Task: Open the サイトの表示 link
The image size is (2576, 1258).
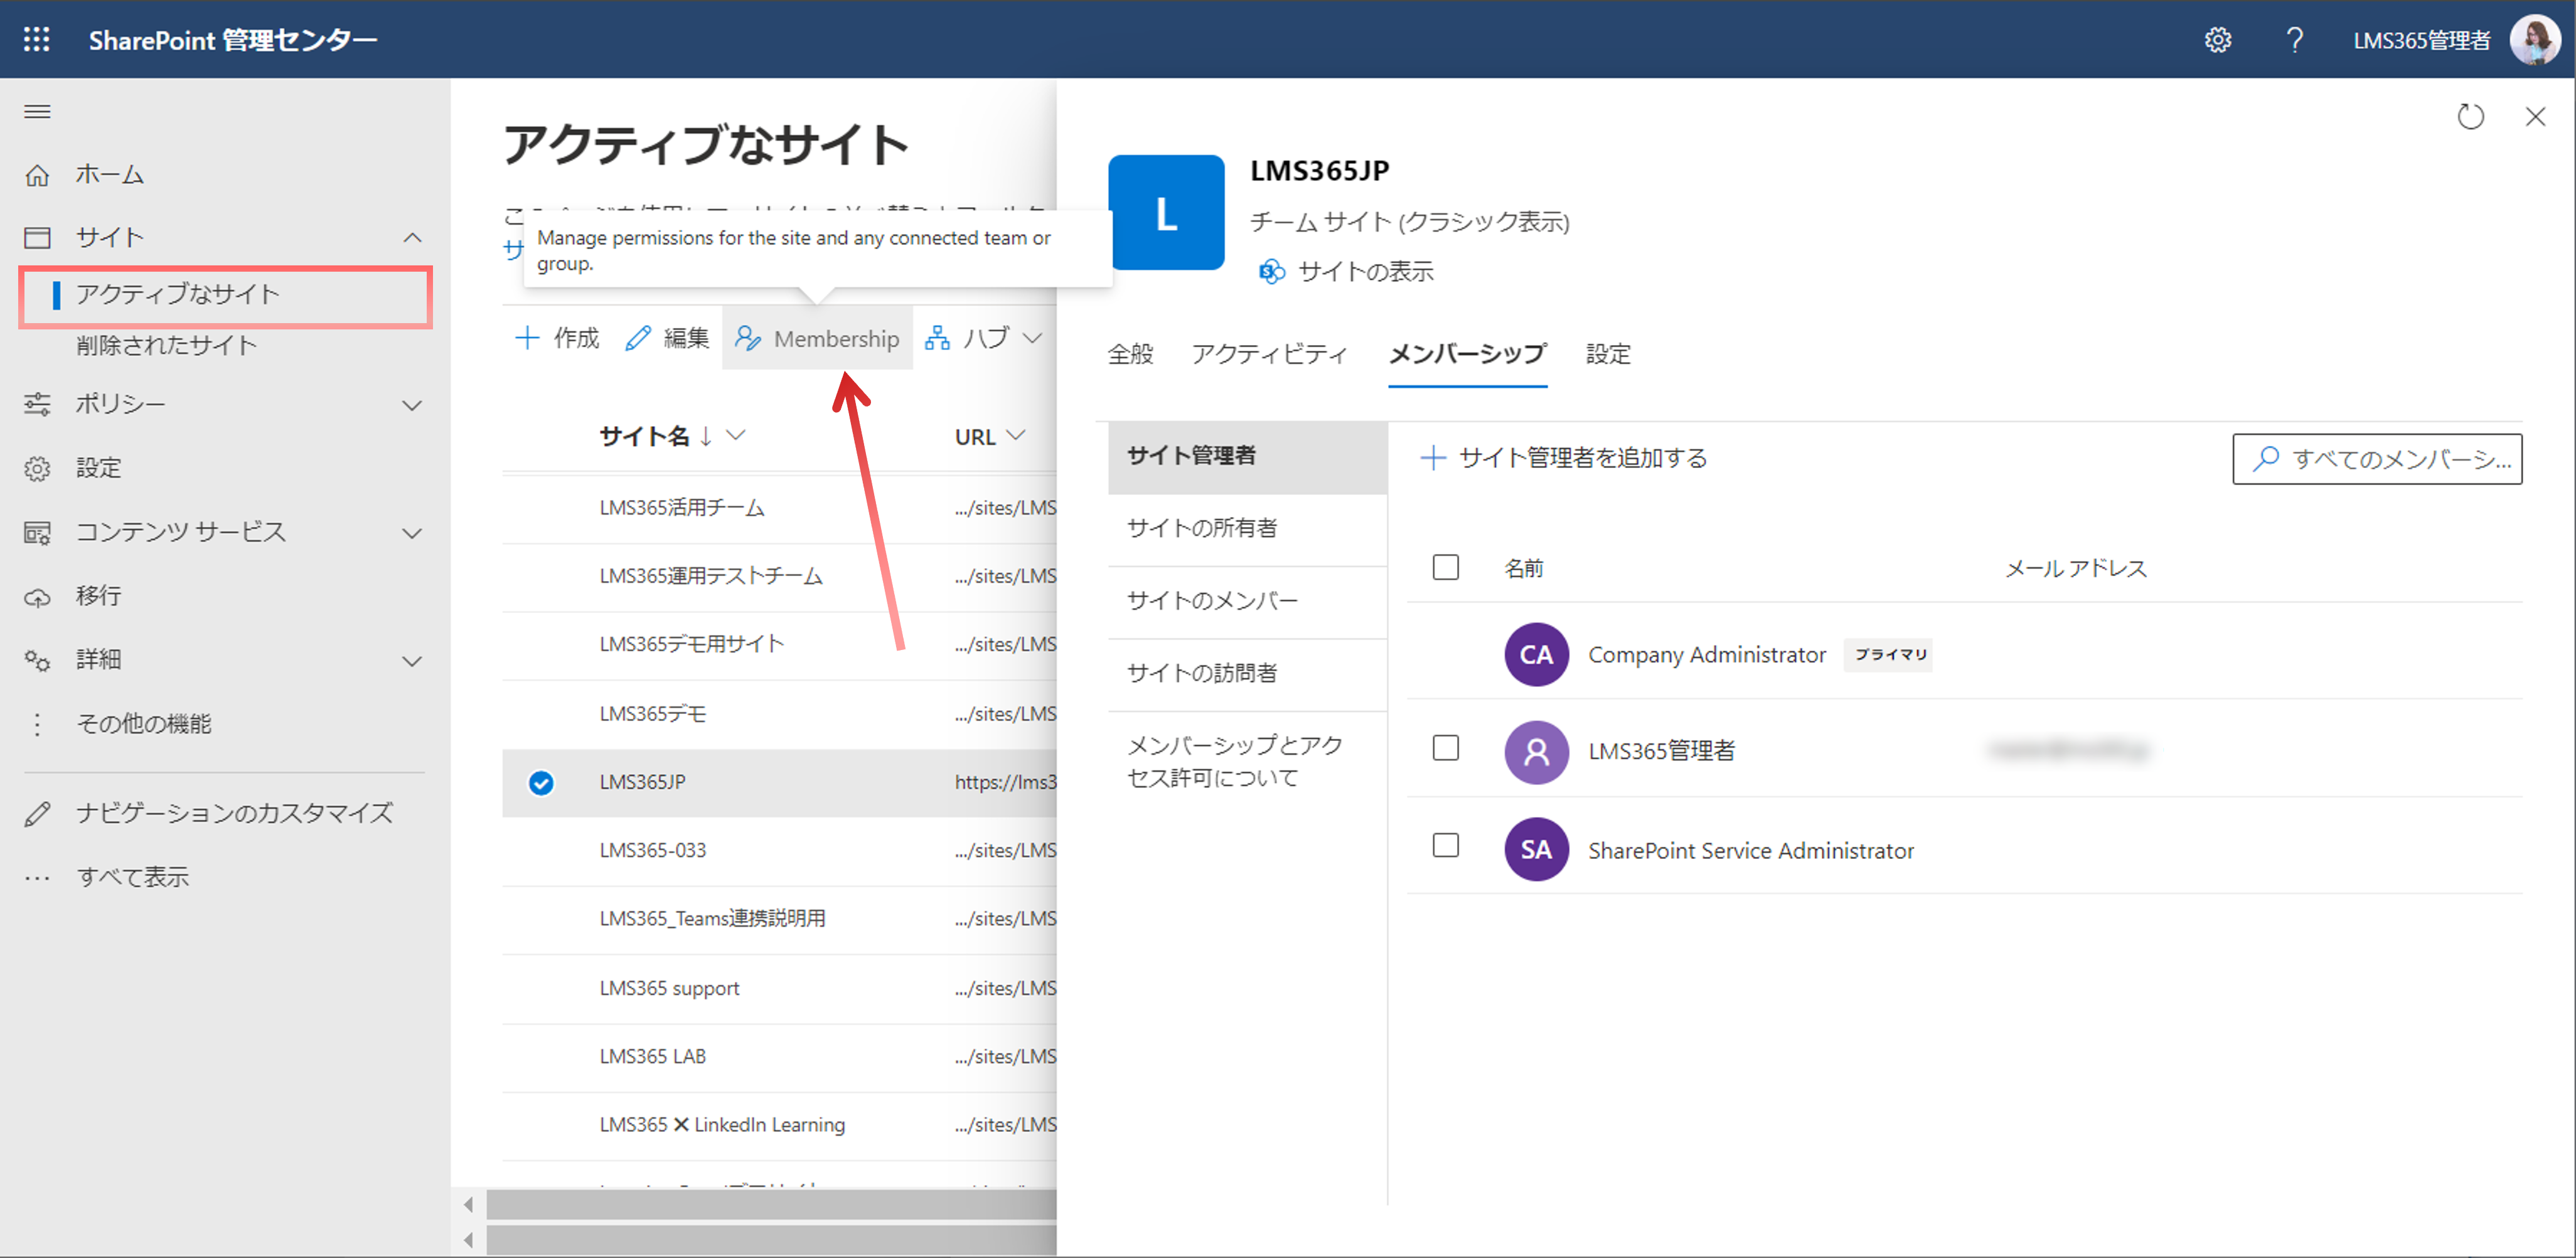Action: [1365, 271]
